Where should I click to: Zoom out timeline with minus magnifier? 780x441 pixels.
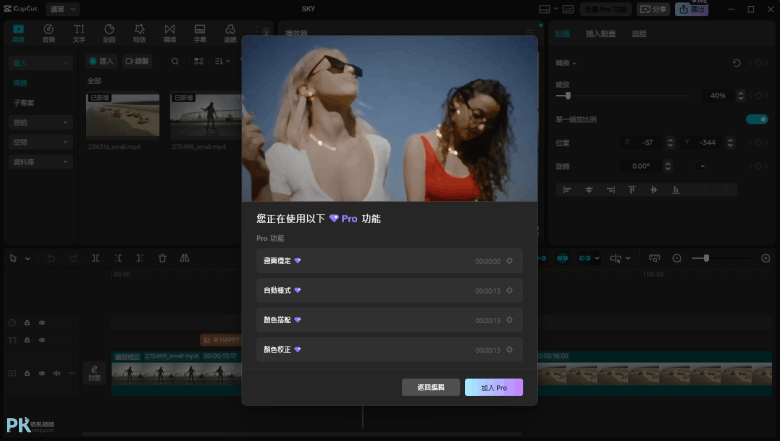[677, 258]
